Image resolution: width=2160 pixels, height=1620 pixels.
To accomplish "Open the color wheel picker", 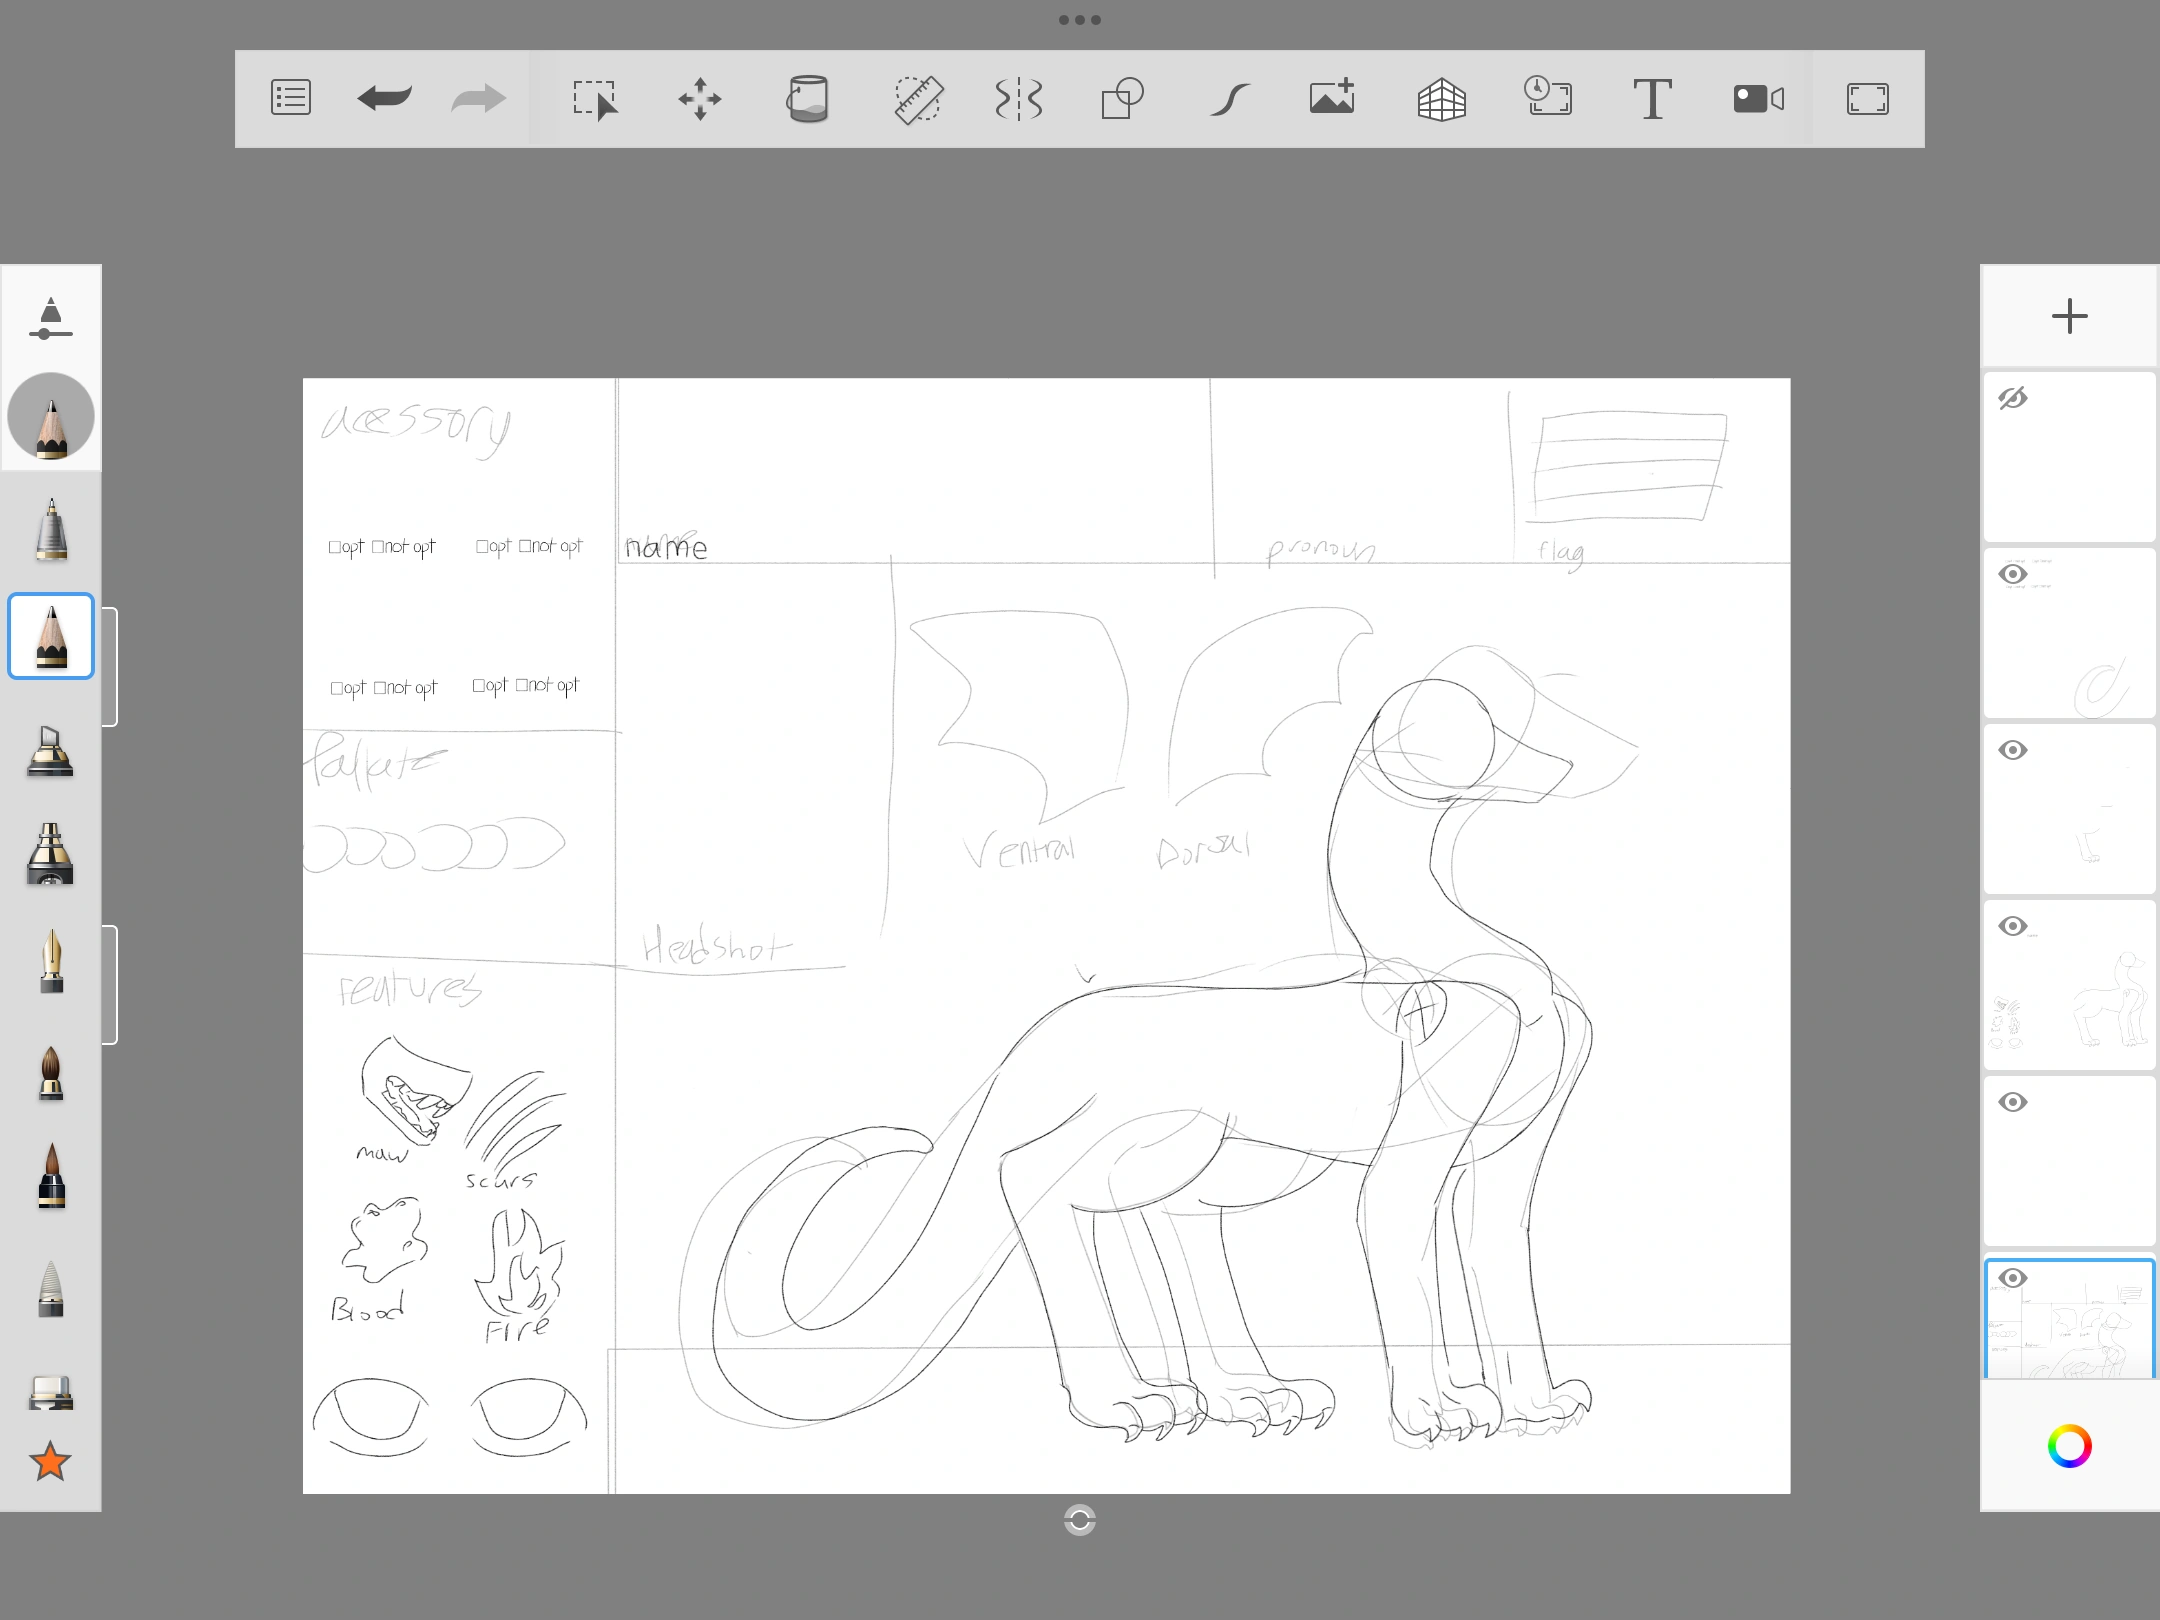I will click(2070, 1447).
